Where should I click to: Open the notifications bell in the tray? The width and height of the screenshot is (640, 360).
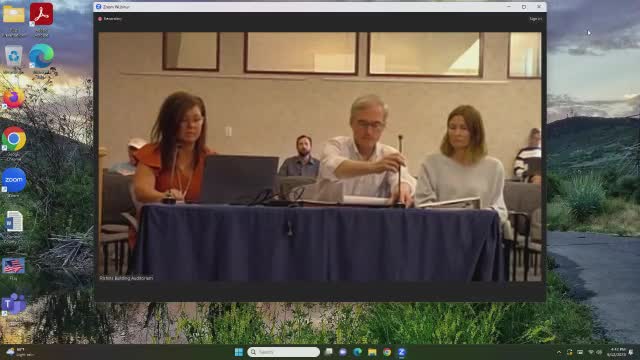coord(631,352)
